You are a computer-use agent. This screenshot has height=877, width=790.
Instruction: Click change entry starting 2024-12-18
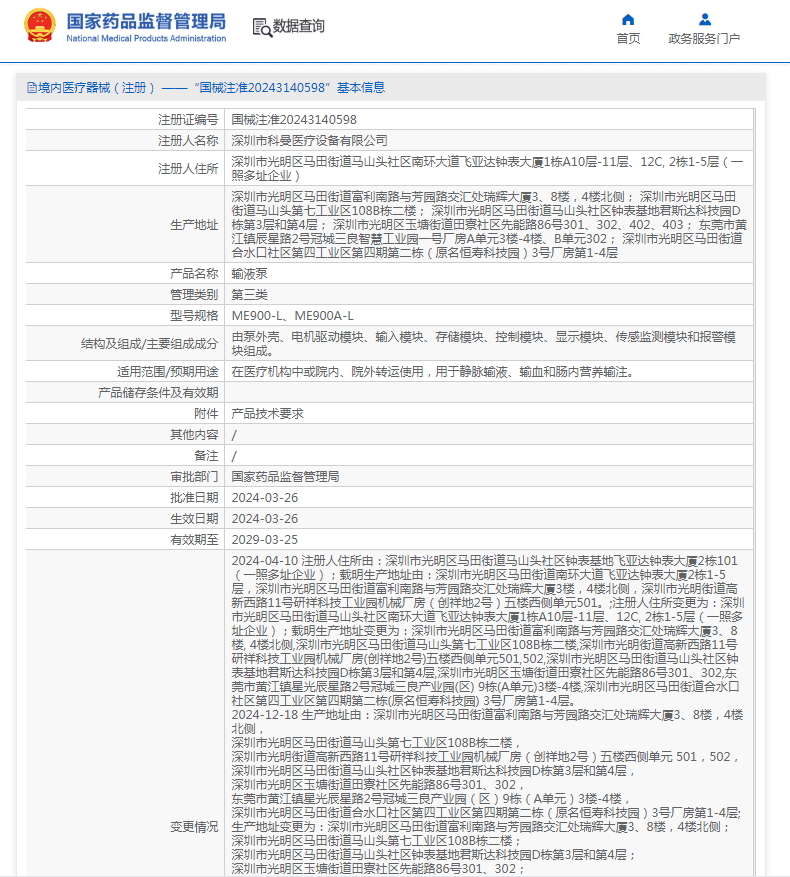click(488, 791)
